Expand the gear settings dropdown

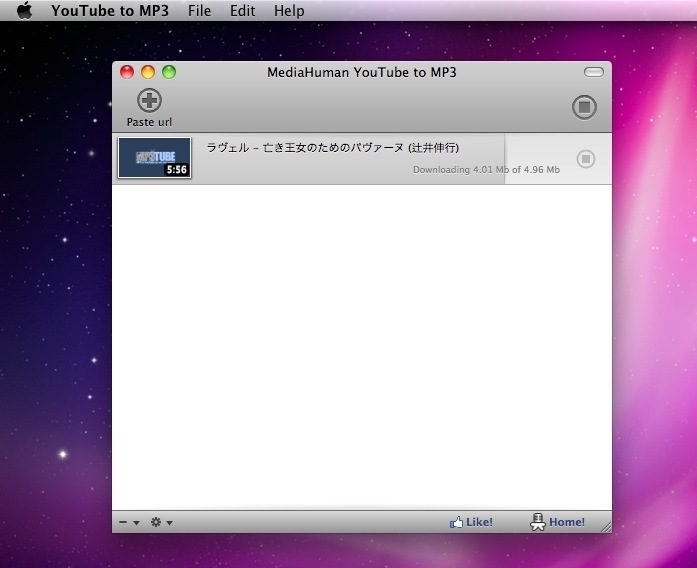click(x=161, y=522)
